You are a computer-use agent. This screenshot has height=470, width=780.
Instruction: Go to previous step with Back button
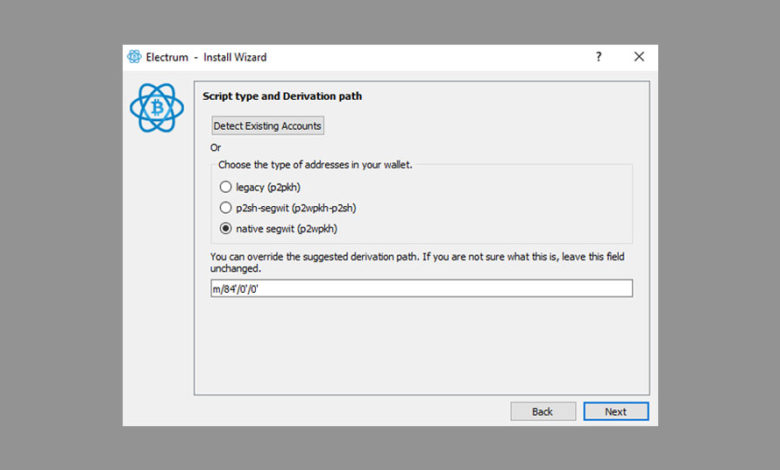(x=543, y=411)
